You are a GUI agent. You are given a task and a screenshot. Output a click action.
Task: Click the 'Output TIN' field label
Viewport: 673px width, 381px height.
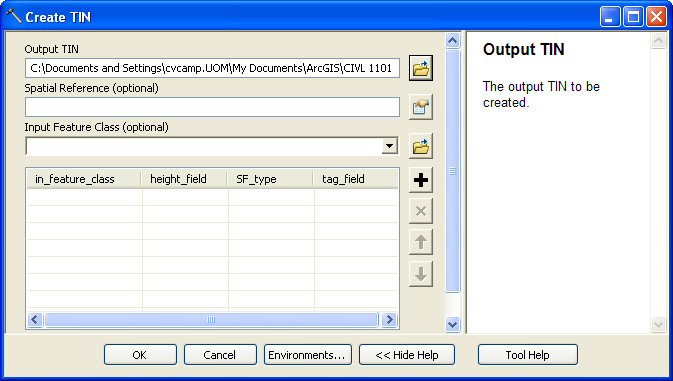[x=52, y=49]
